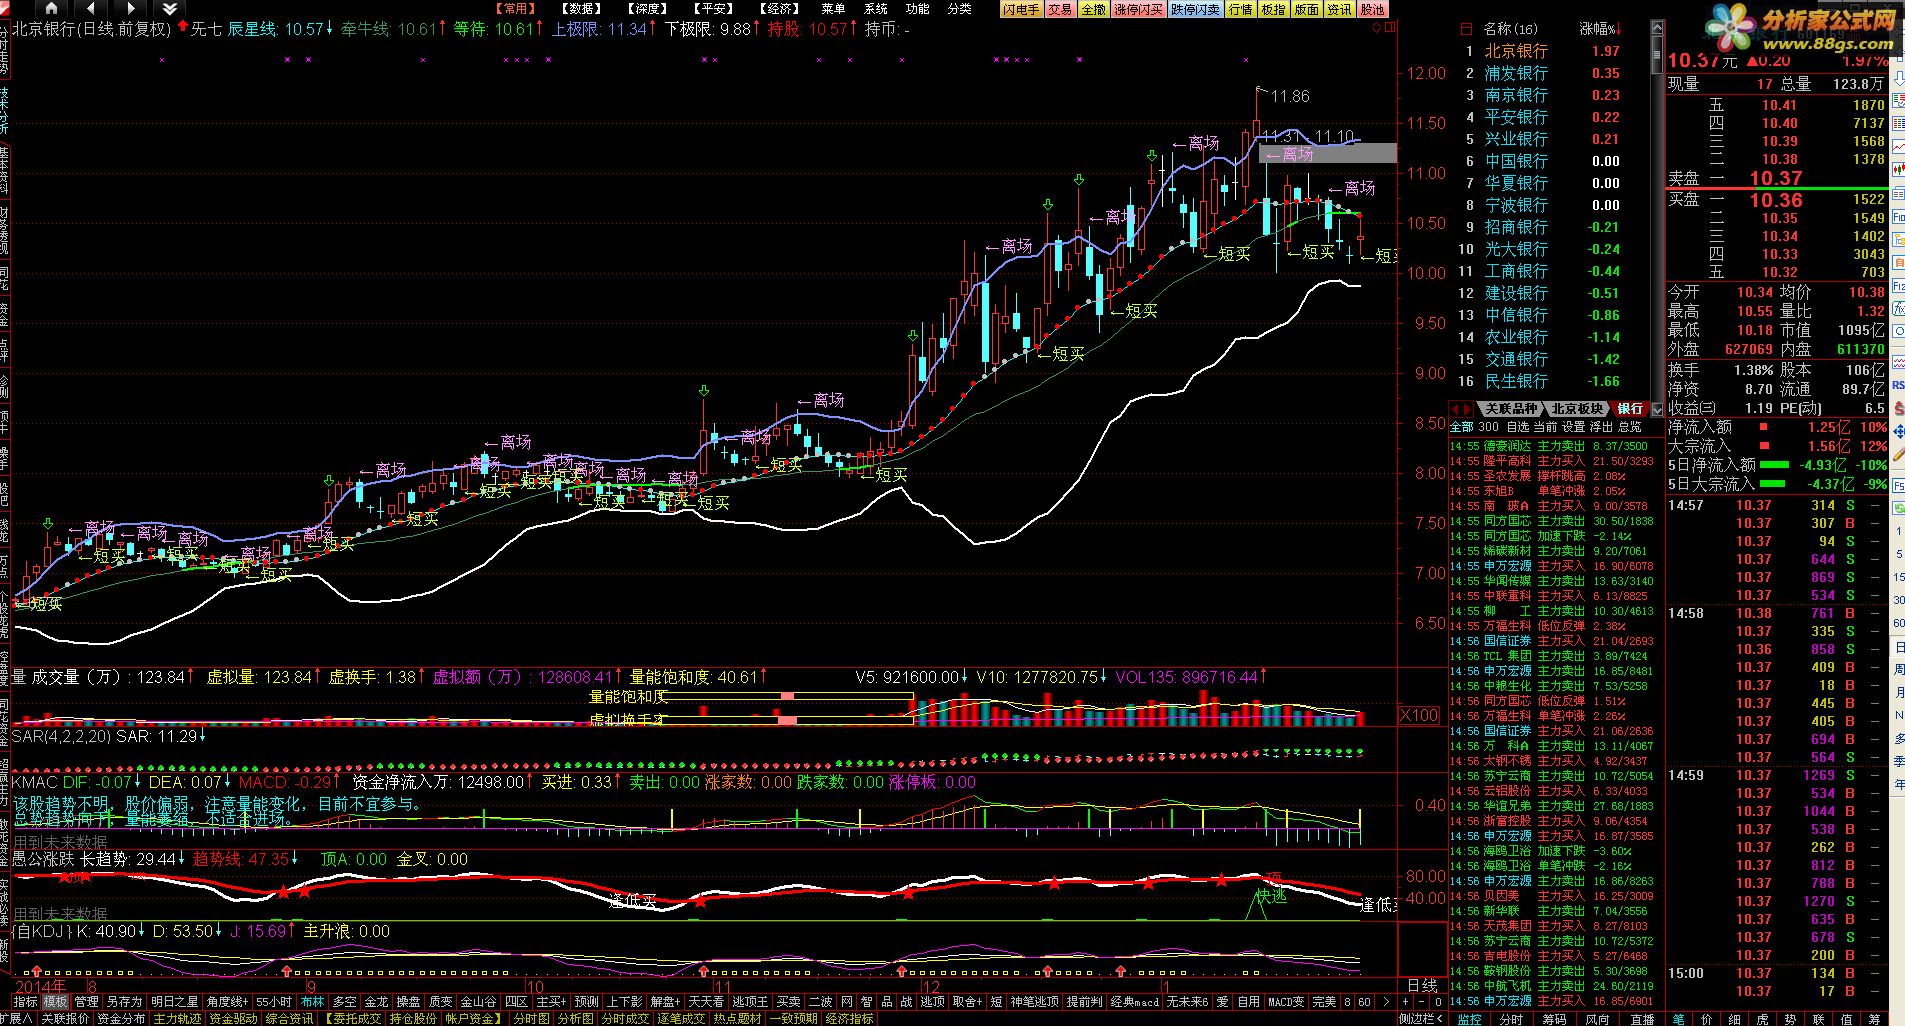Switch to the 关联品种 tab

coord(1511,409)
